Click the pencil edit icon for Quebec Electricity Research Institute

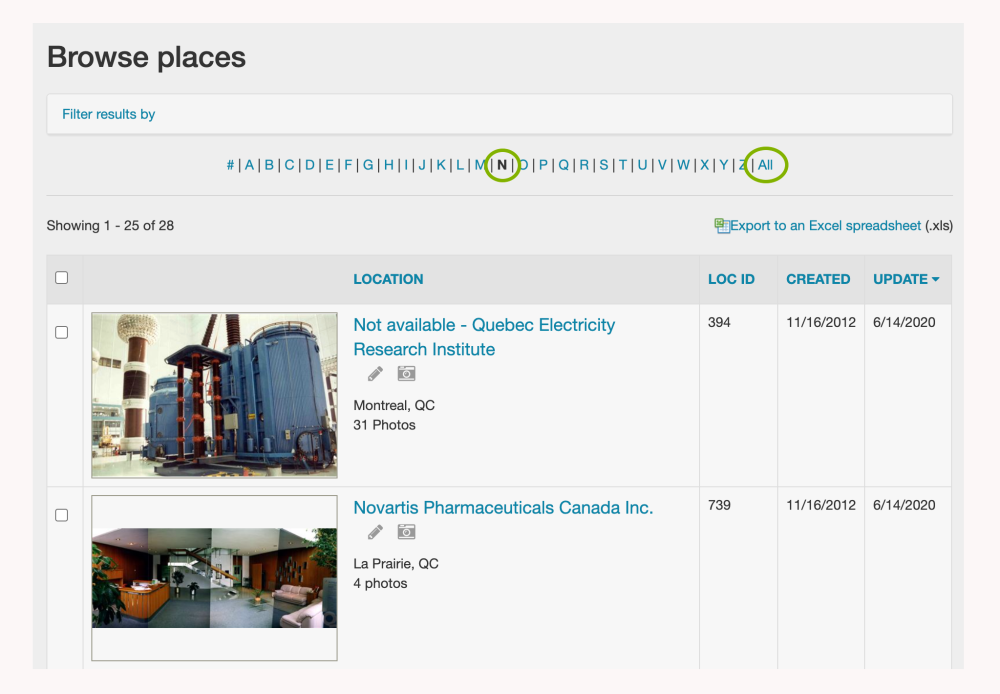click(x=375, y=374)
